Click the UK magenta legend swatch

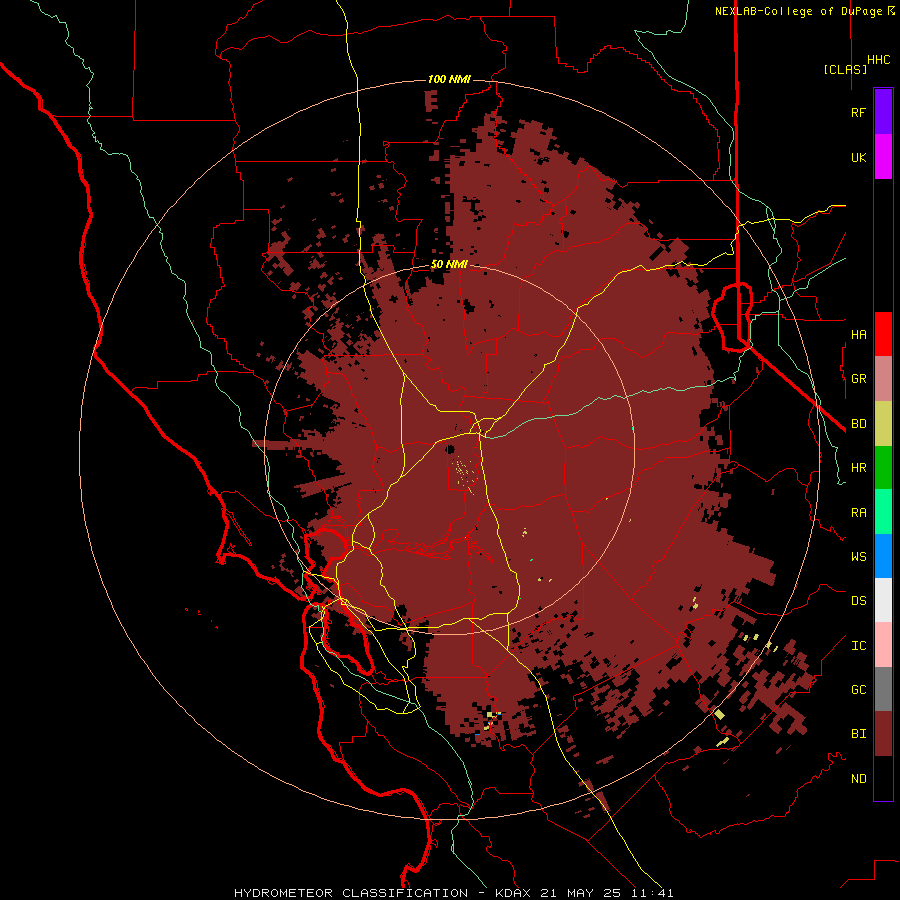point(883,157)
